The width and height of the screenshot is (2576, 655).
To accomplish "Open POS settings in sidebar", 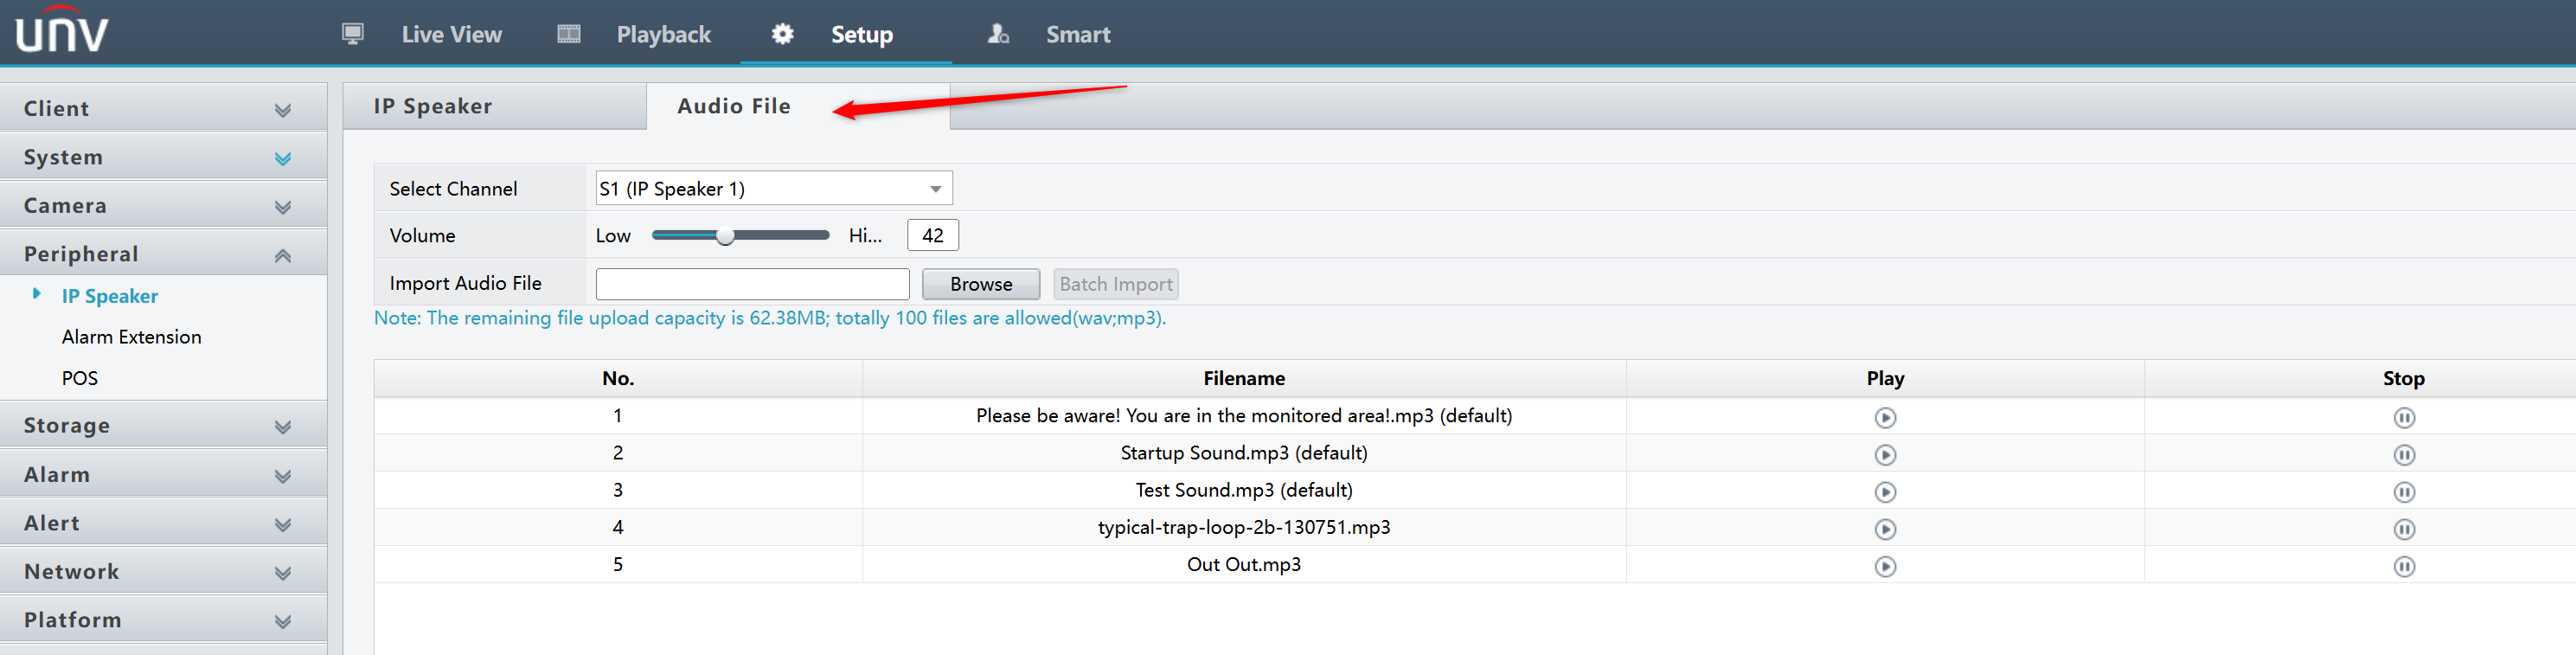I will tap(80, 378).
